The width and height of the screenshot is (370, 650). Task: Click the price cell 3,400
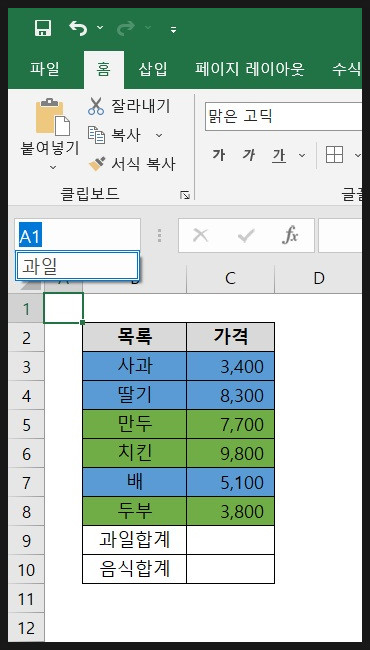coord(230,366)
